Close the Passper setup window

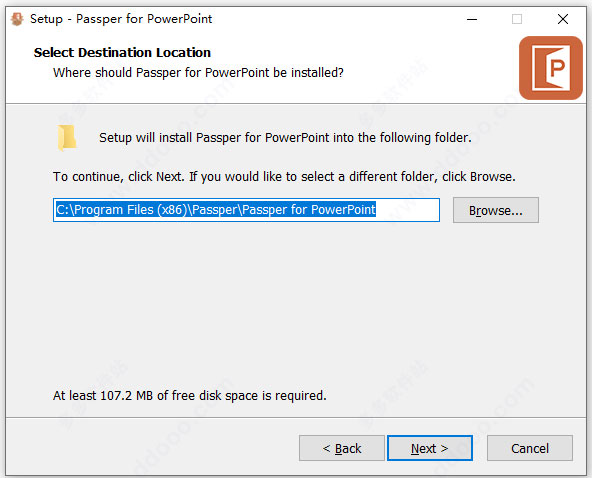[x=563, y=19]
